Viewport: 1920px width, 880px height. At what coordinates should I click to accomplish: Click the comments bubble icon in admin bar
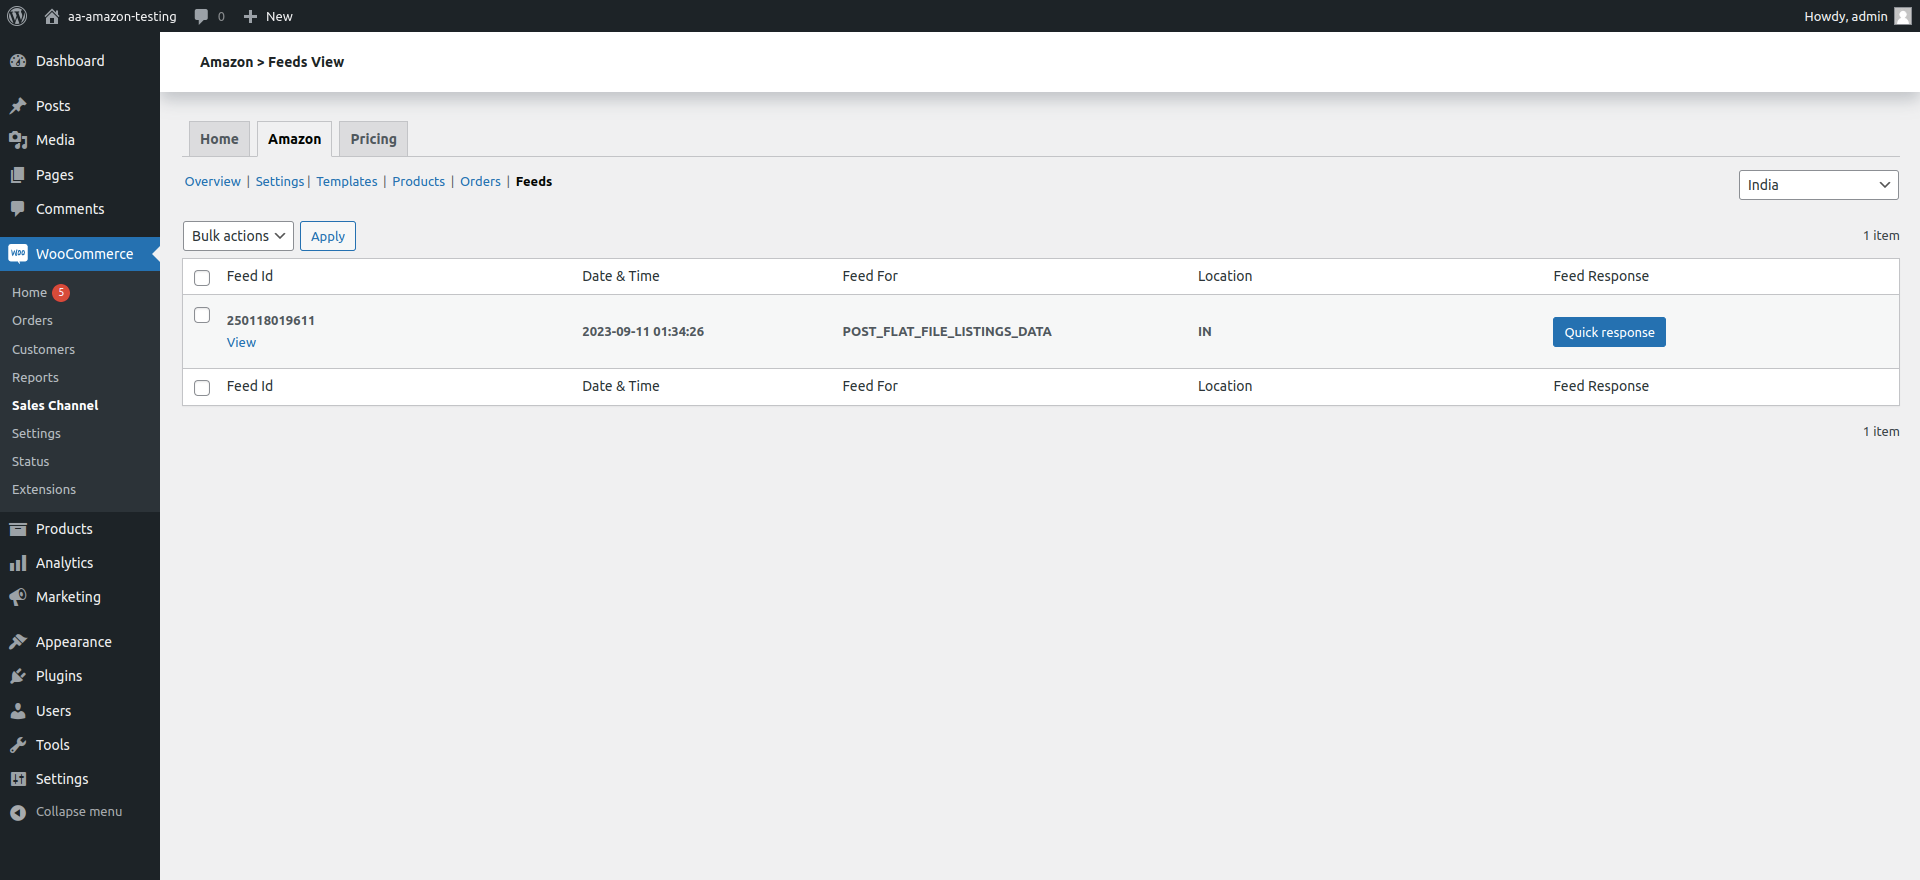coord(201,16)
